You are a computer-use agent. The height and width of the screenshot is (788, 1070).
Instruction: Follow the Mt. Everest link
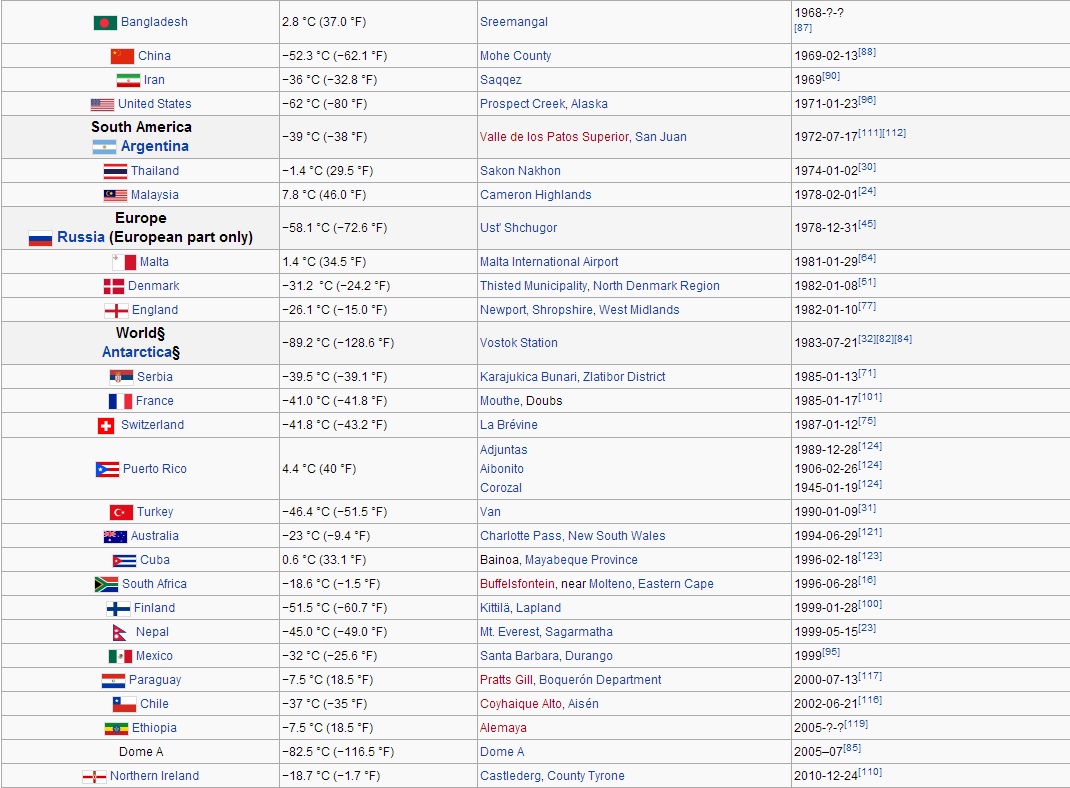pos(509,632)
